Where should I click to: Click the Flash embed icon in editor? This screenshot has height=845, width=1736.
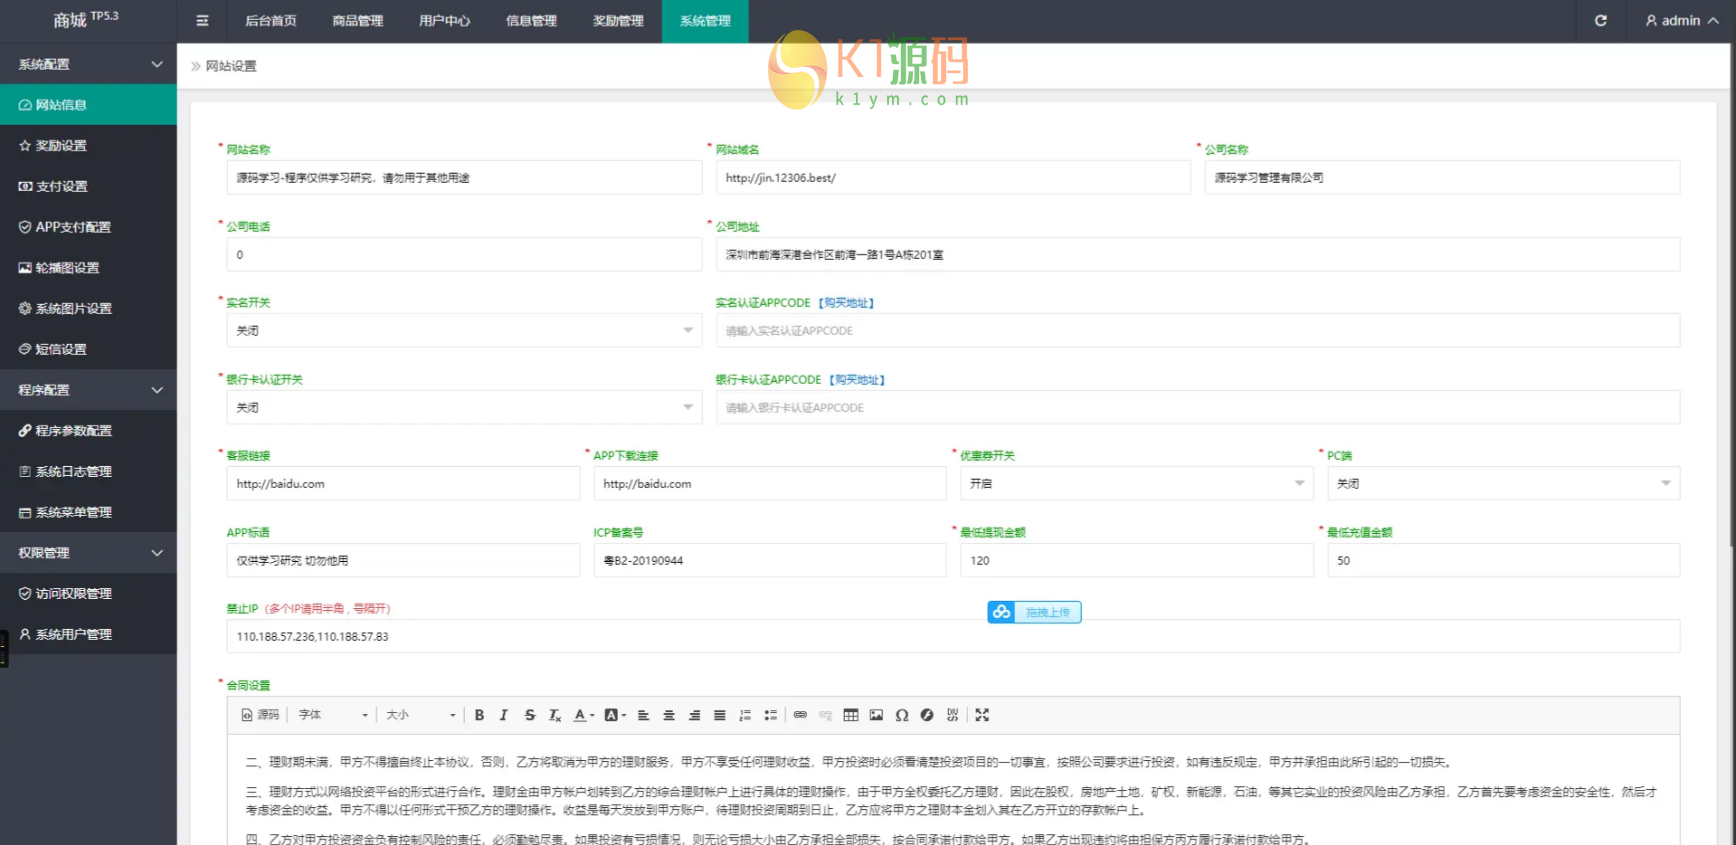927,715
